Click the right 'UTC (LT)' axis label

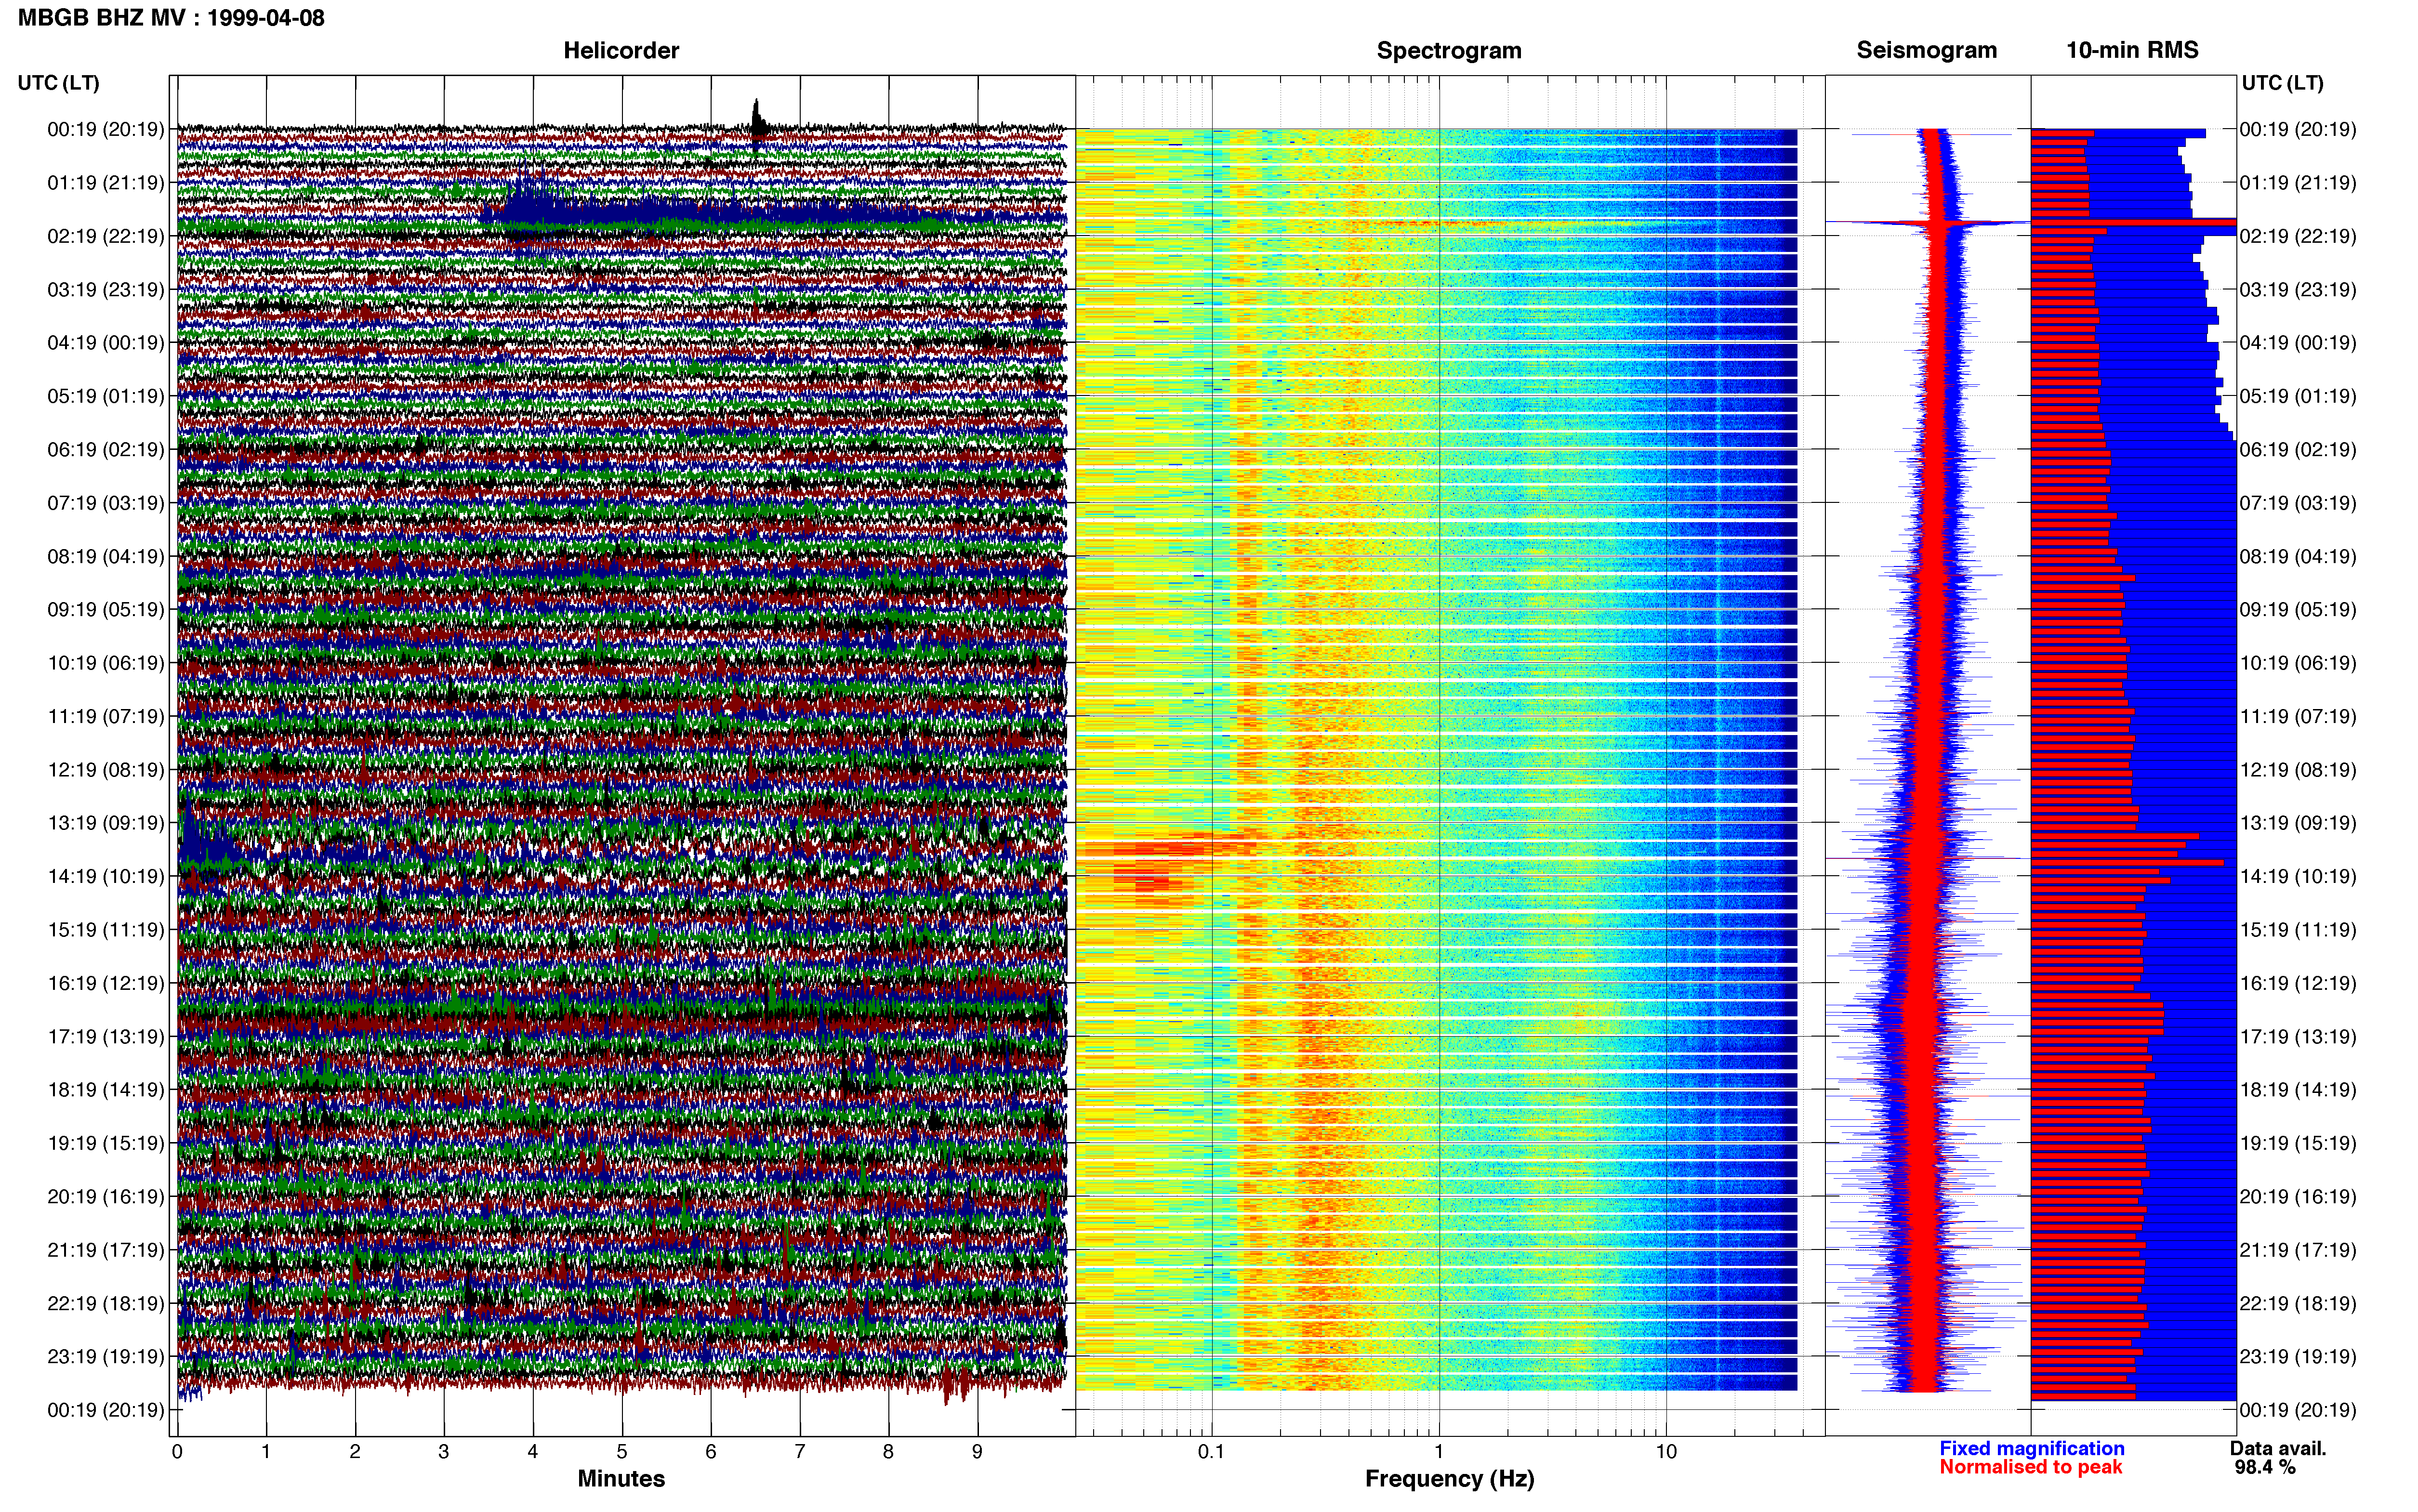click(2282, 83)
